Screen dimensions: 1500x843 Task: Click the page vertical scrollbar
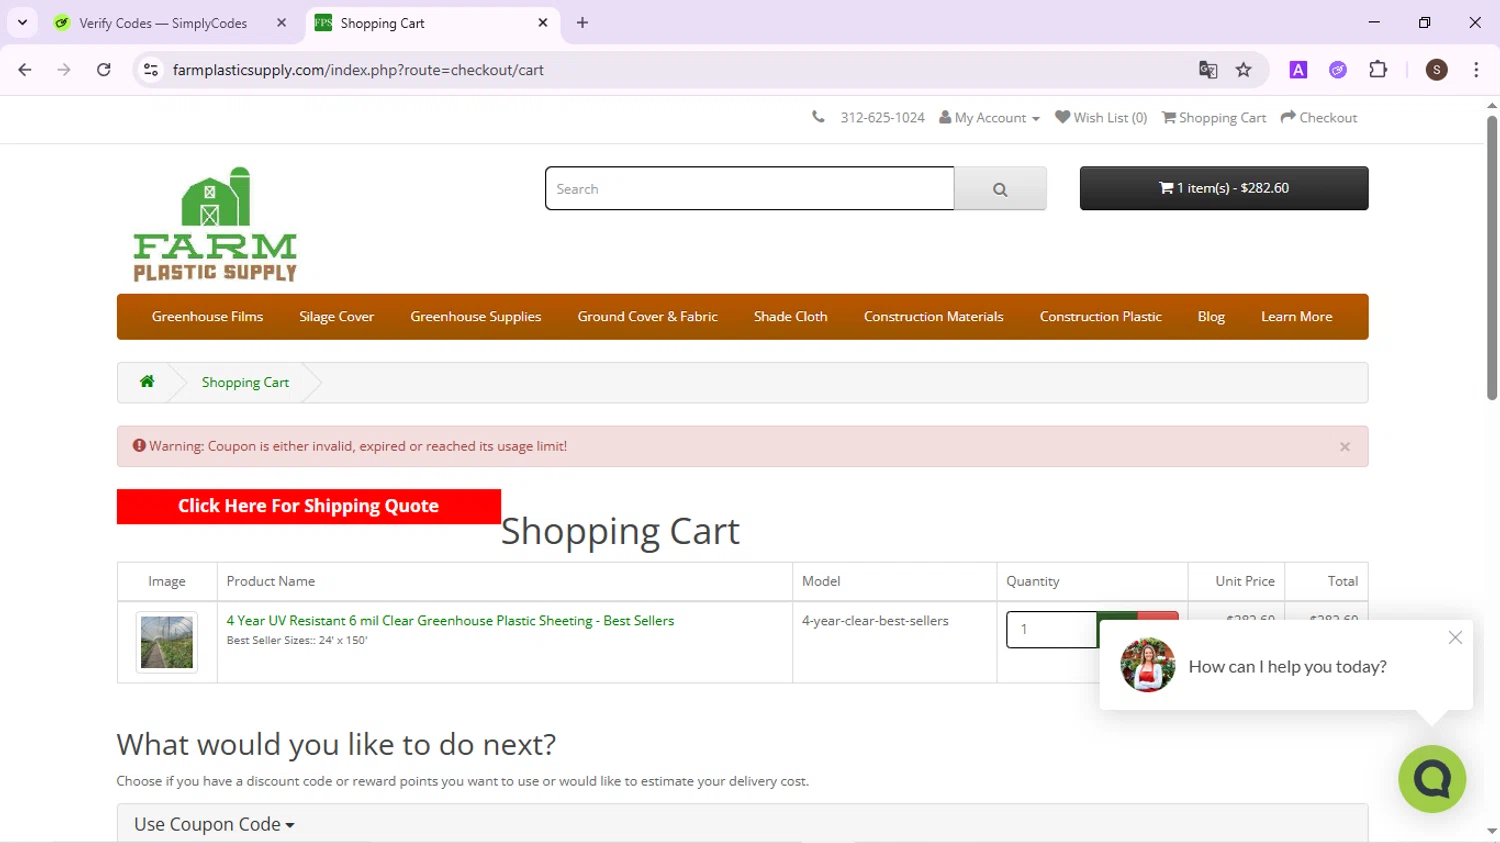coord(1491,258)
